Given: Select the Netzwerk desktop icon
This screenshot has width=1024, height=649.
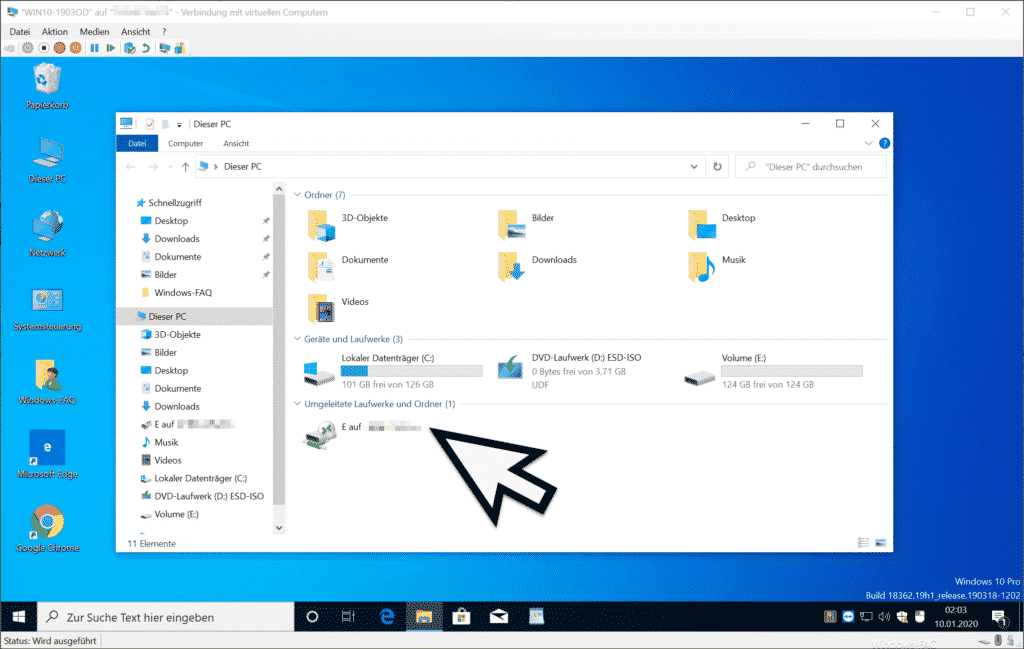Looking at the screenshot, I should pyautogui.click(x=47, y=234).
